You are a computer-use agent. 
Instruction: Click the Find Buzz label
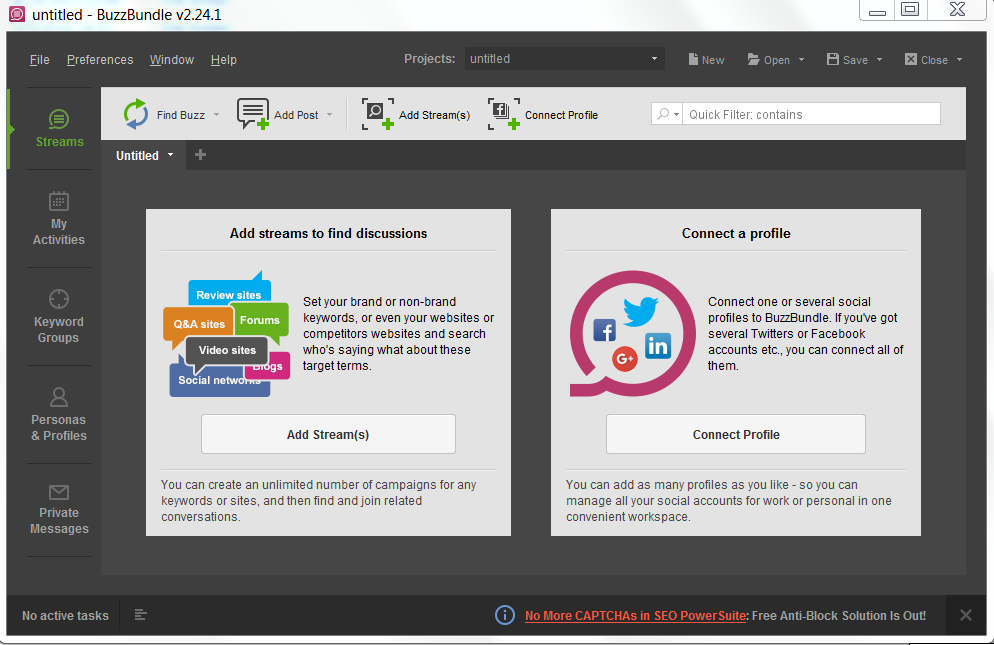tap(181, 115)
